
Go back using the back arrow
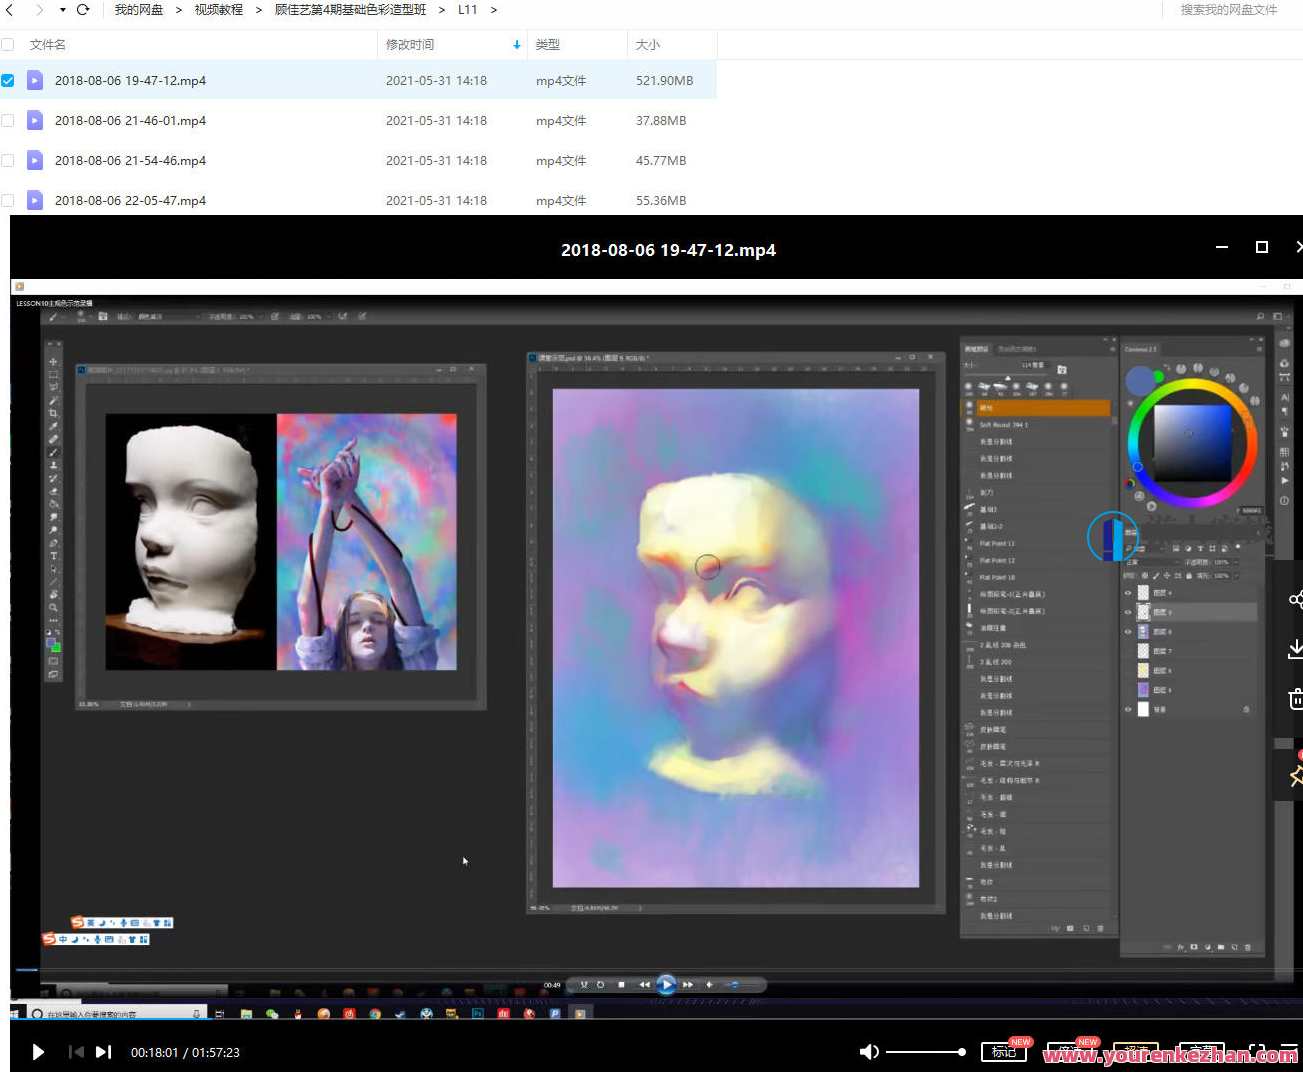pos(10,10)
